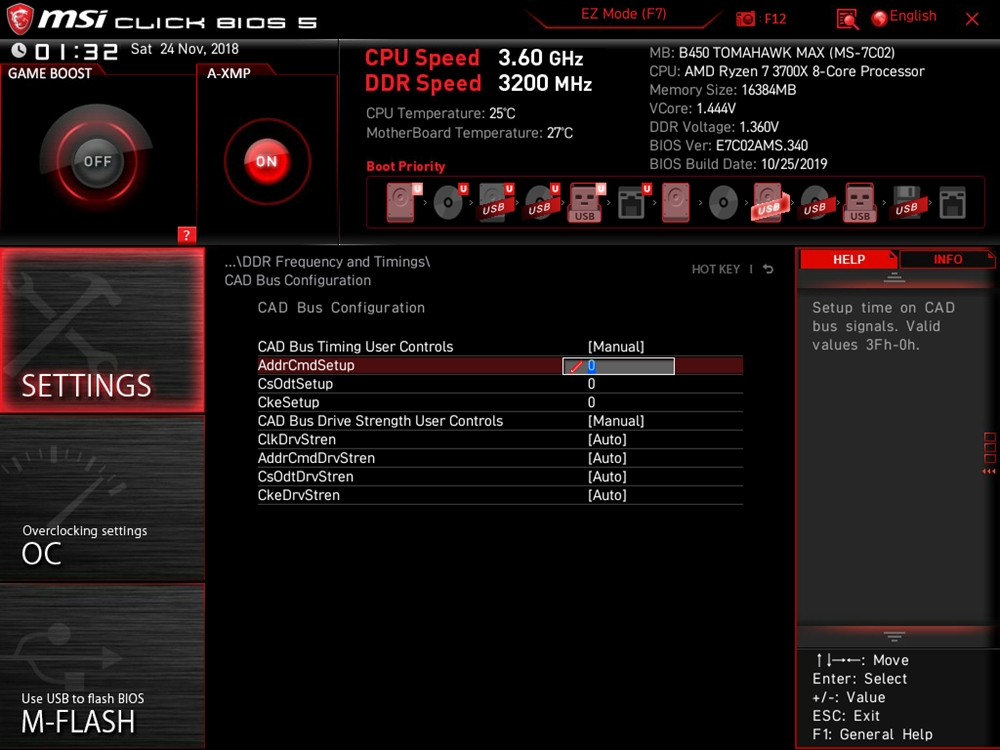Open ClkDrvStren [Auto] dropdown

point(607,439)
